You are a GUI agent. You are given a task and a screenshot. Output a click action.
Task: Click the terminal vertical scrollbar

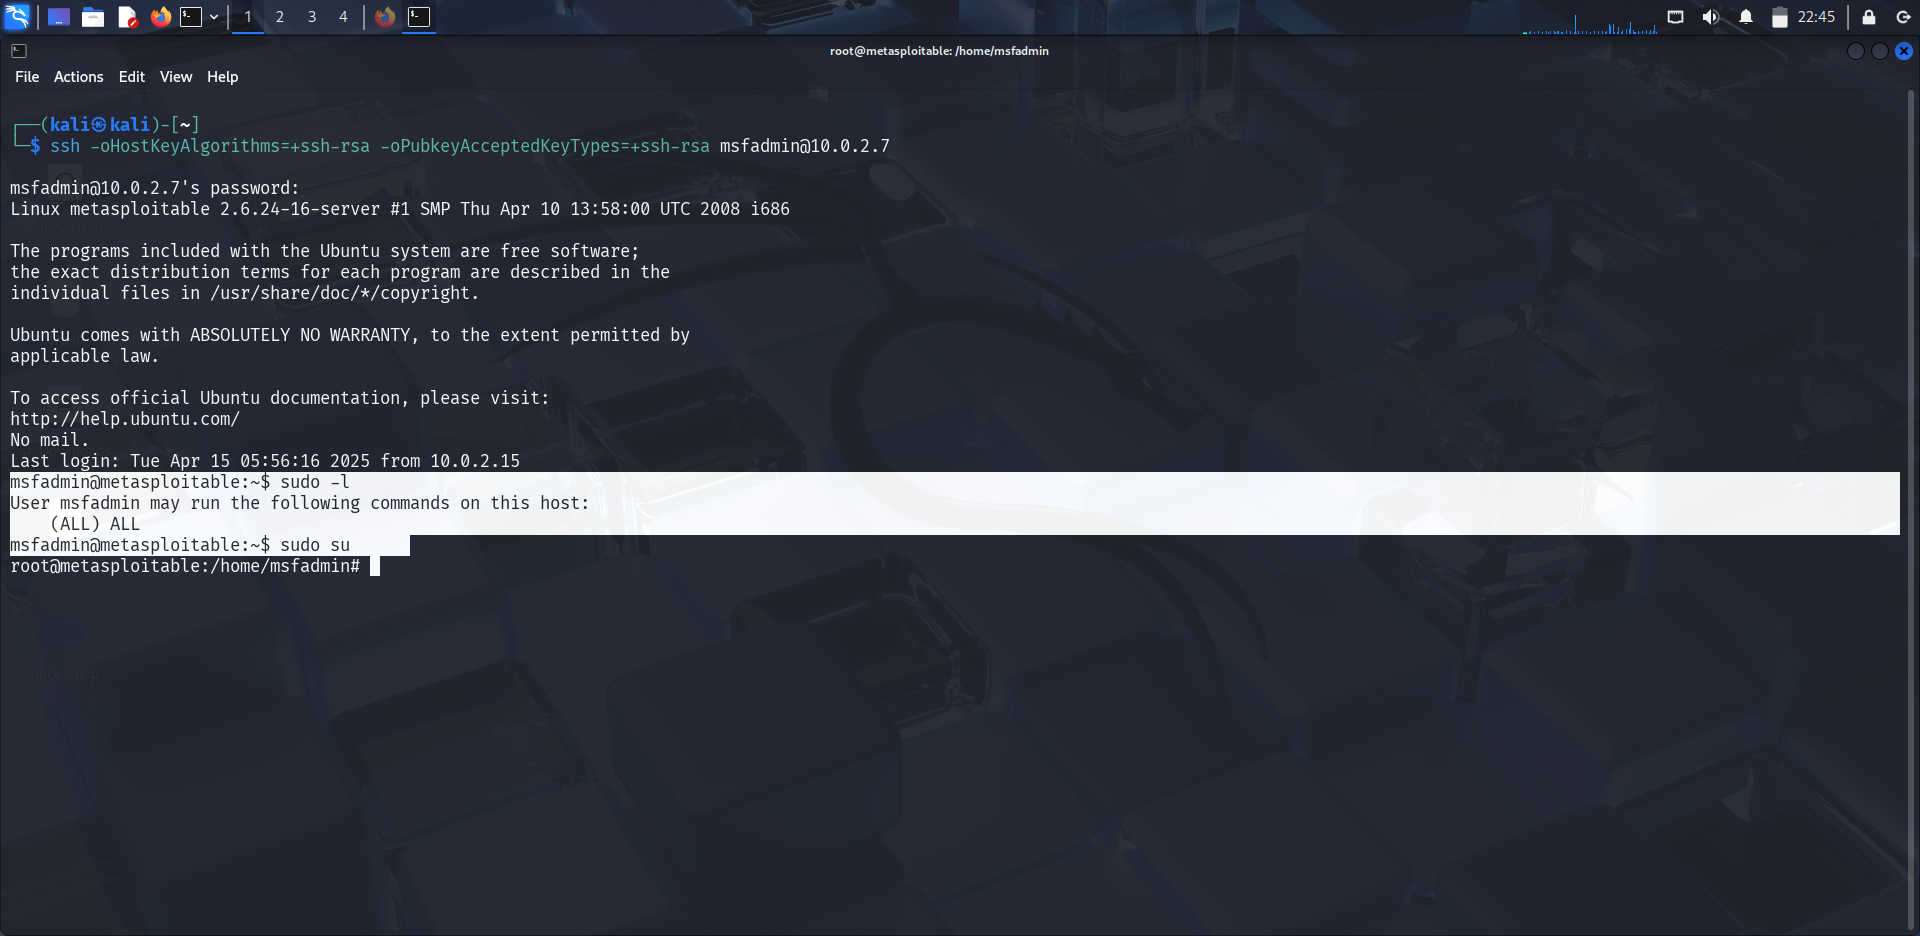[x=1911, y=510]
